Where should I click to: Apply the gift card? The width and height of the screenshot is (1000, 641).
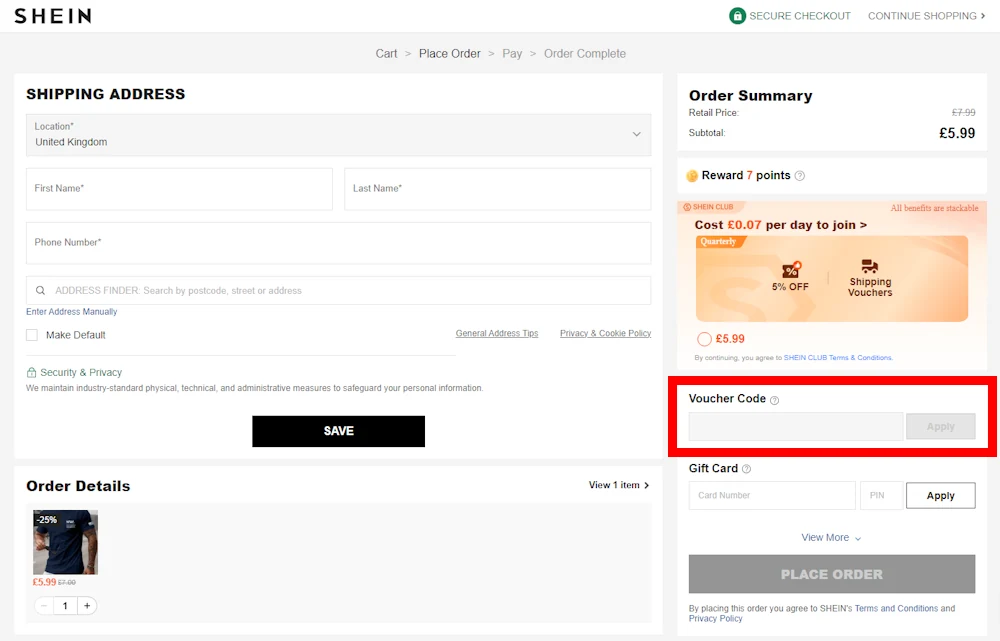pos(941,496)
